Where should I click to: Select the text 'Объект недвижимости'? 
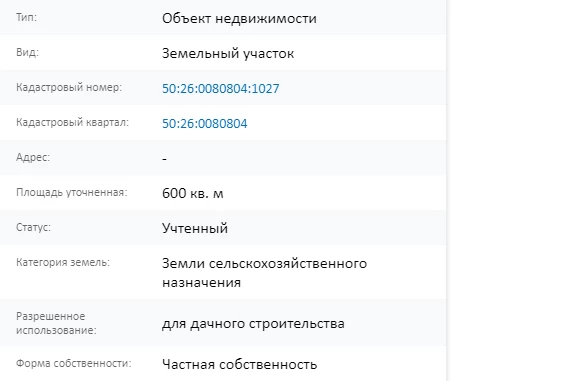[239, 18]
